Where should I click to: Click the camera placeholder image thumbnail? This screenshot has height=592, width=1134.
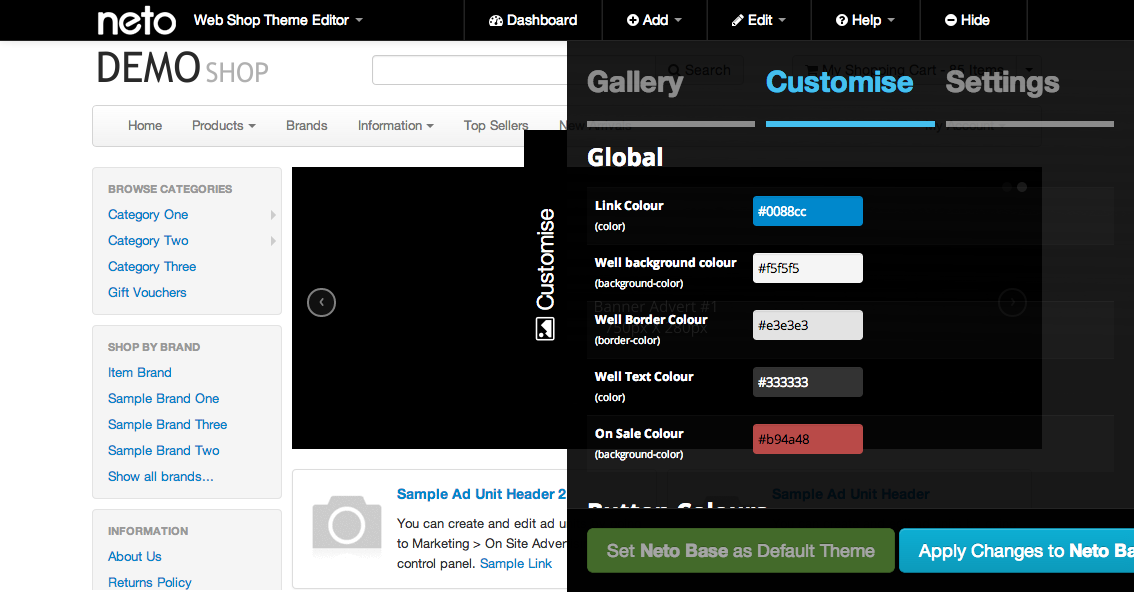[x=346, y=524]
